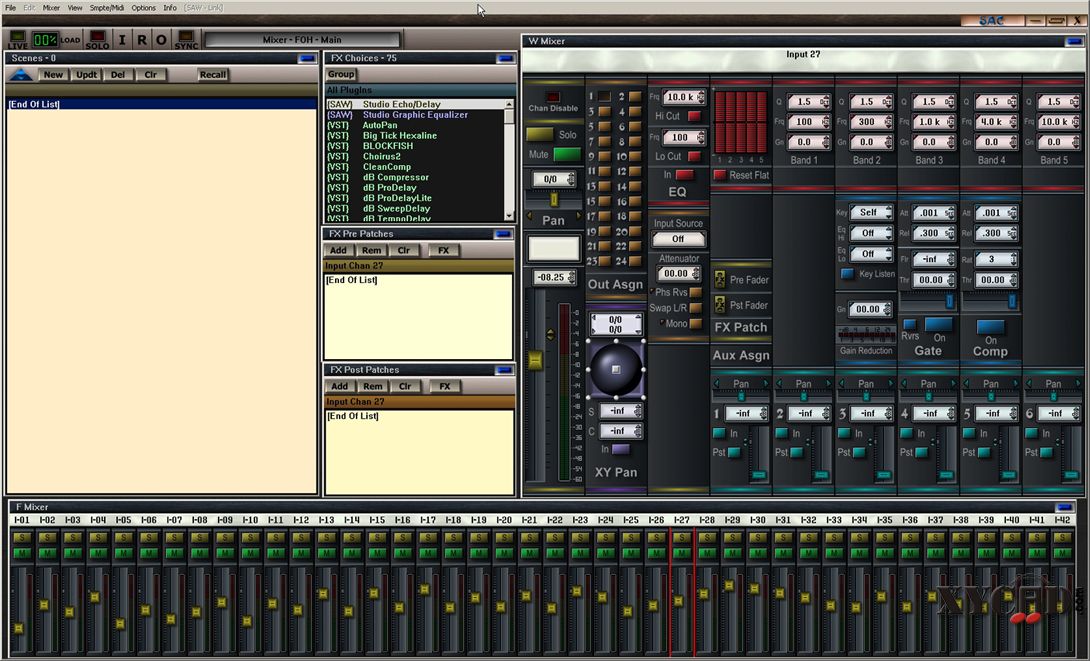The width and height of the screenshot is (1090, 661).
Task: Mute channel I-40 in the F Mixer
Action: click(1011, 553)
